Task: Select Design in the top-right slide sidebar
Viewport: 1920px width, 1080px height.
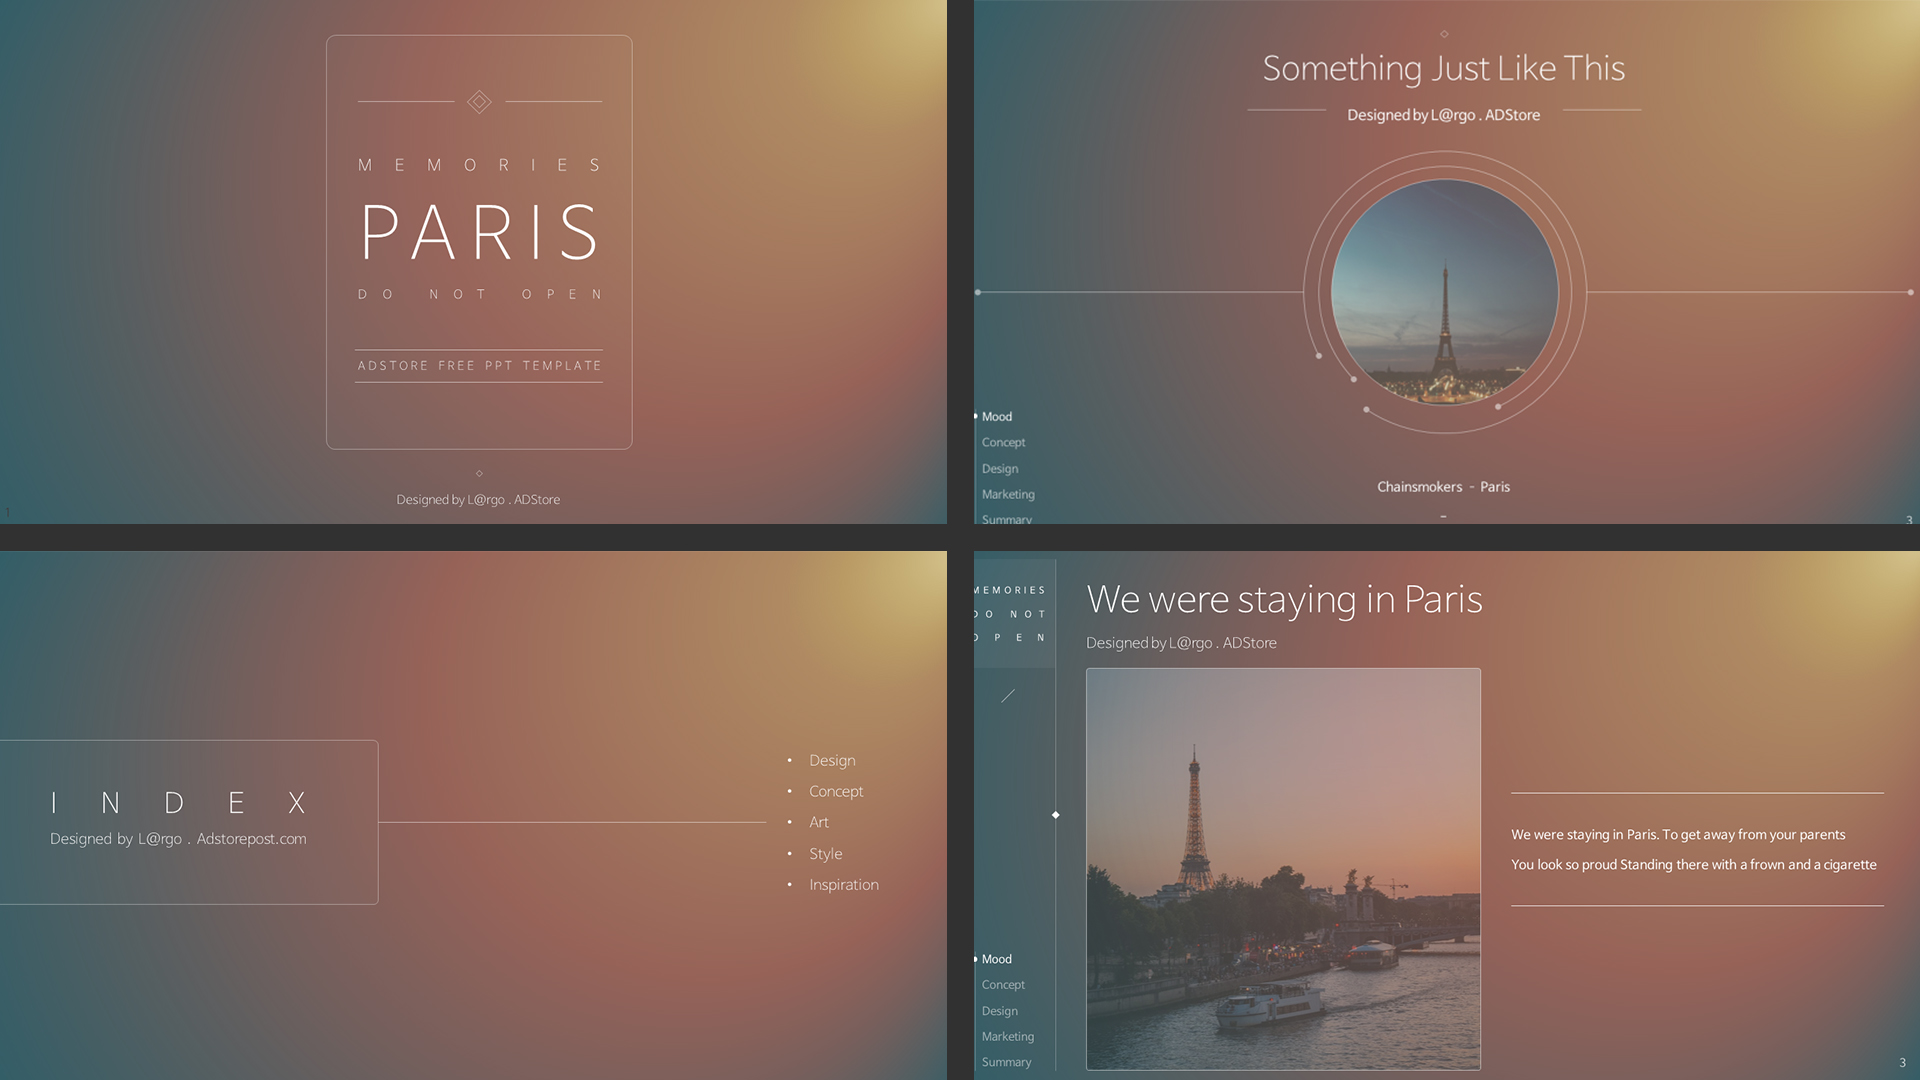Action: (x=1000, y=469)
